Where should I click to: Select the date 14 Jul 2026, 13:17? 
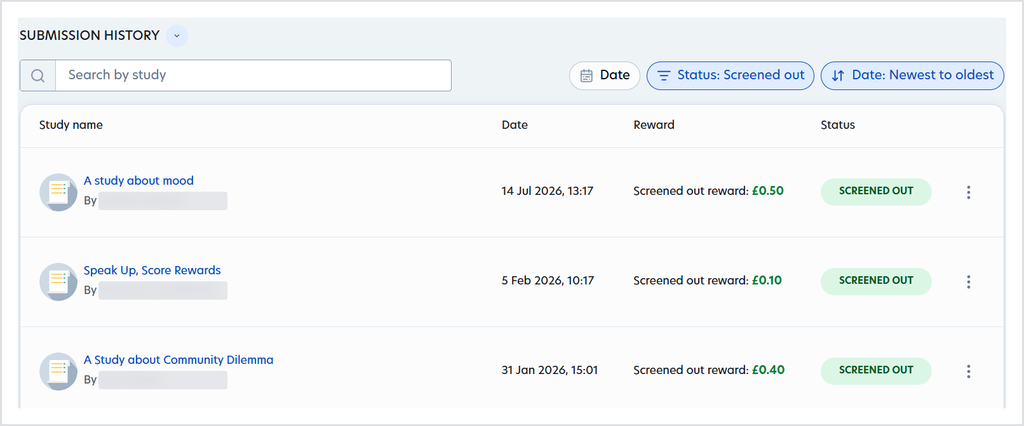[x=547, y=191]
